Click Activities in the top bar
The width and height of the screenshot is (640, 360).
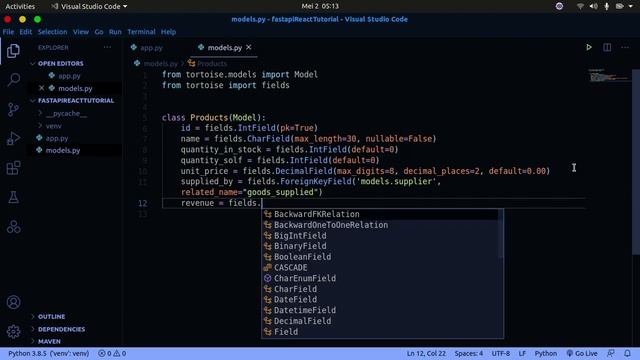pyautogui.click(x=20, y=6)
